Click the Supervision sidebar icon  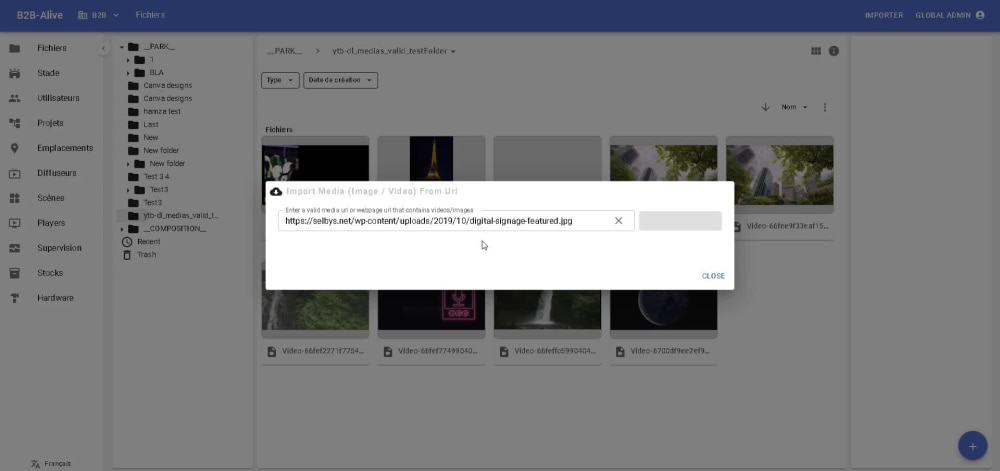[x=15, y=248]
